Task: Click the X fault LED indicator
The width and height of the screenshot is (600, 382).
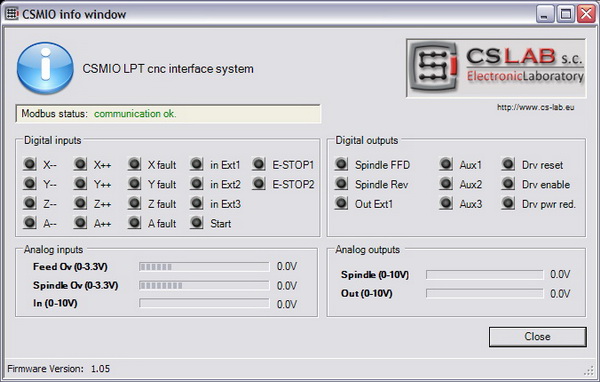Action: click(x=134, y=164)
